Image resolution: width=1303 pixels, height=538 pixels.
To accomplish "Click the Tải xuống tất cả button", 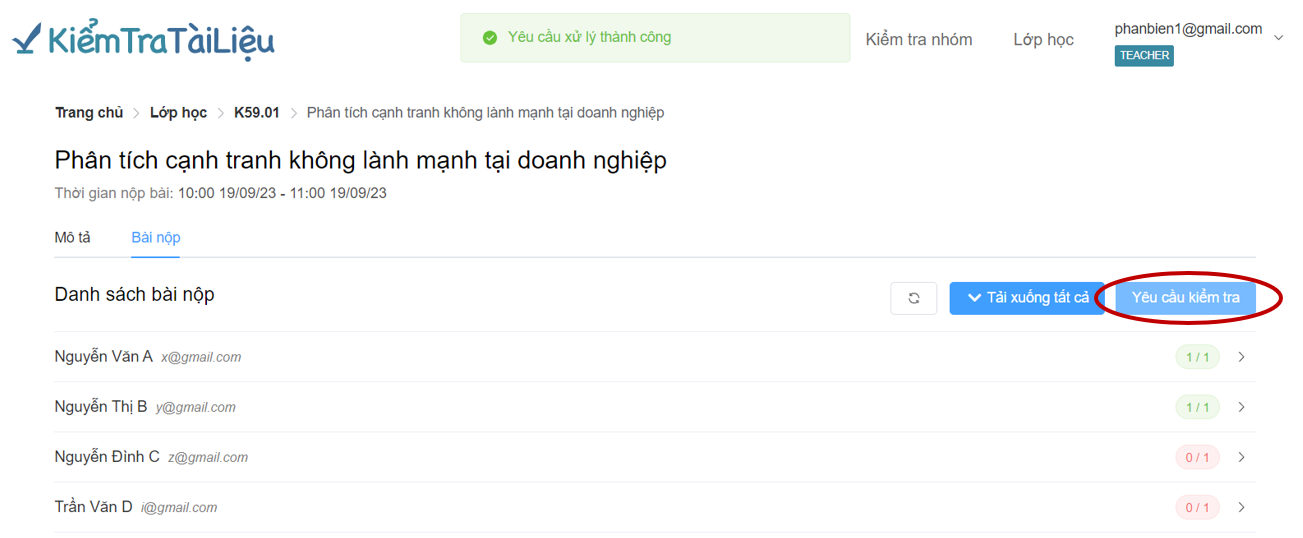I will click(1027, 298).
